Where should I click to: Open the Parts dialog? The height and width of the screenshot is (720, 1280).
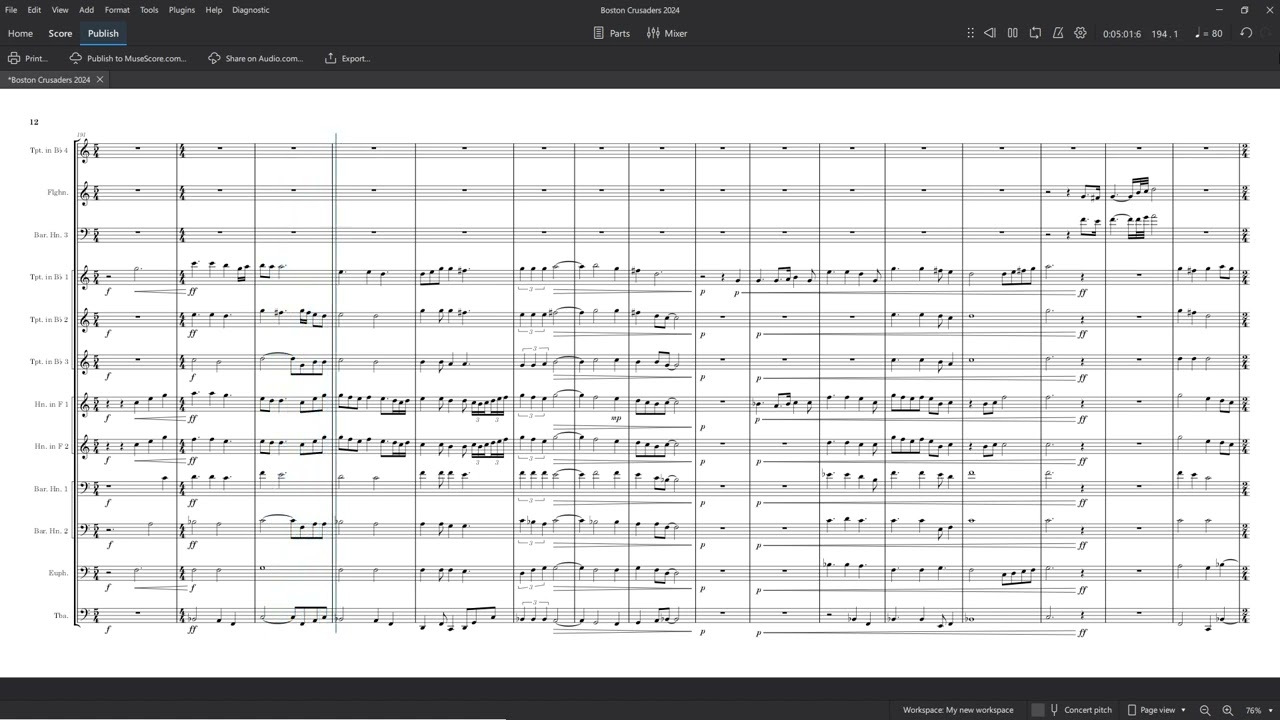click(x=611, y=33)
